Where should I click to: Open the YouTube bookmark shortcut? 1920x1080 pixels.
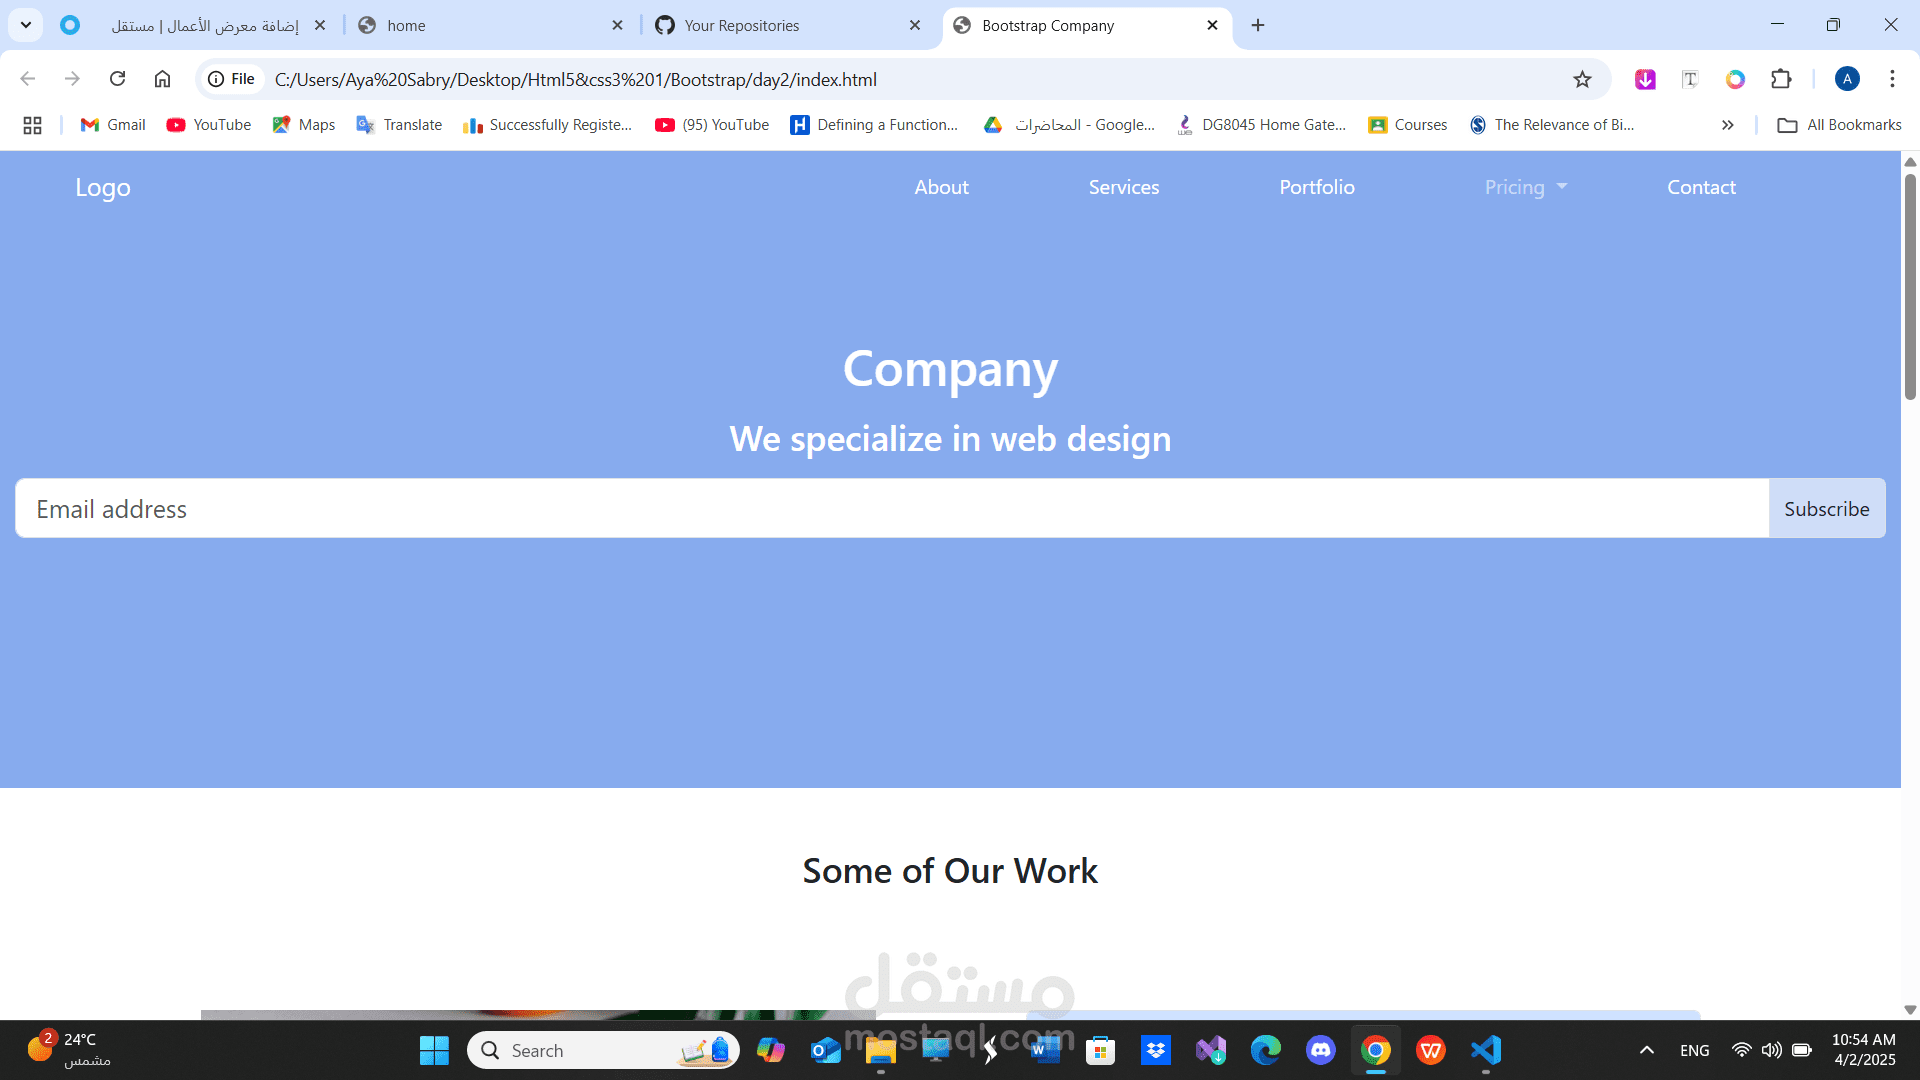point(208,124)
